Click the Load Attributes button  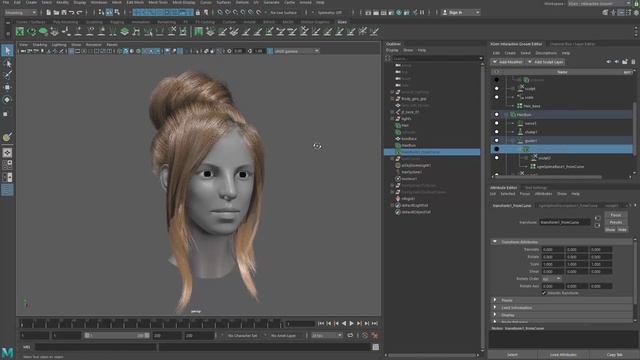(563, 355)
